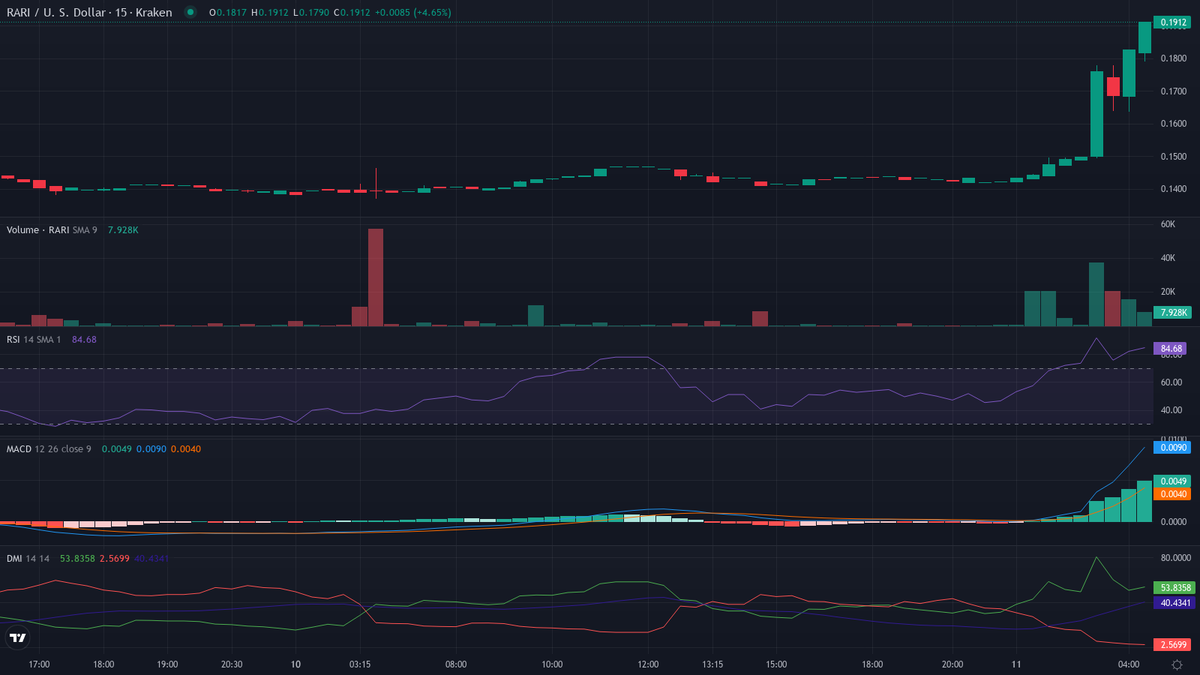The height and width of the screenshot is (675, 1200).
Task: Click the green DMI label 53.8358 on axis
Action: tap(1172, 587)
